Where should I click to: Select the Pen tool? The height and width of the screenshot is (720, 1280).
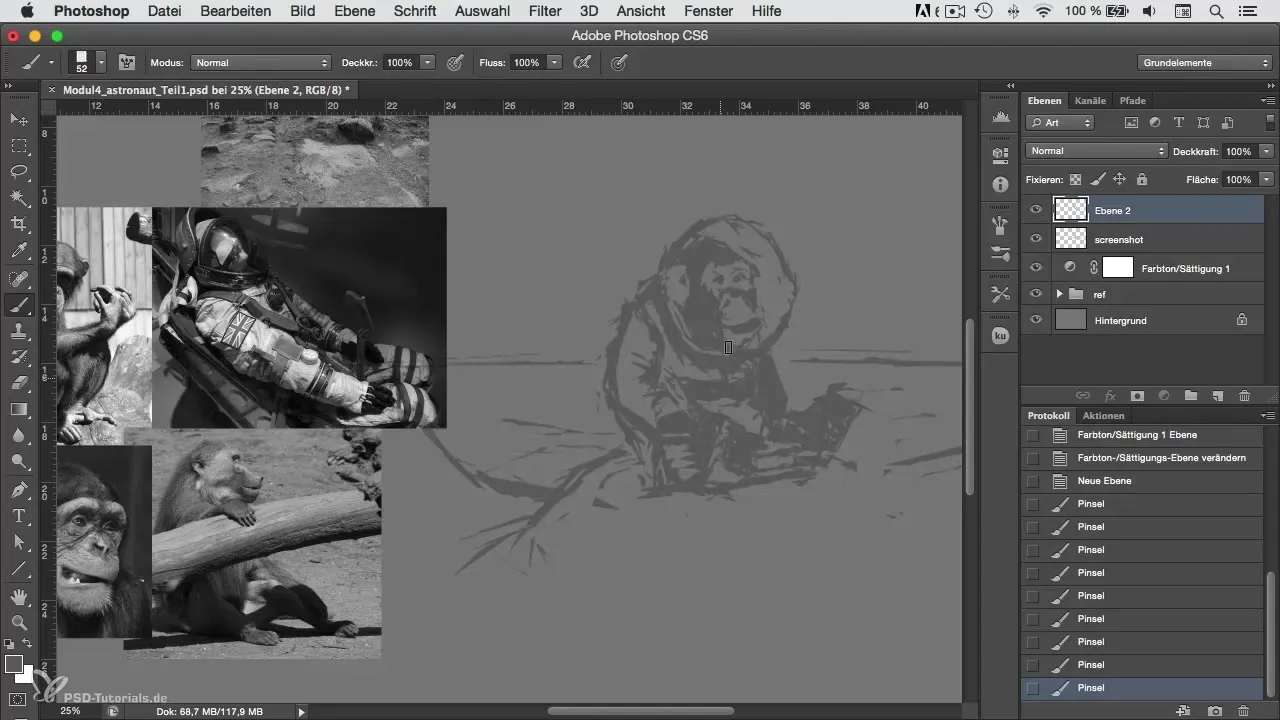pos(19,490)
